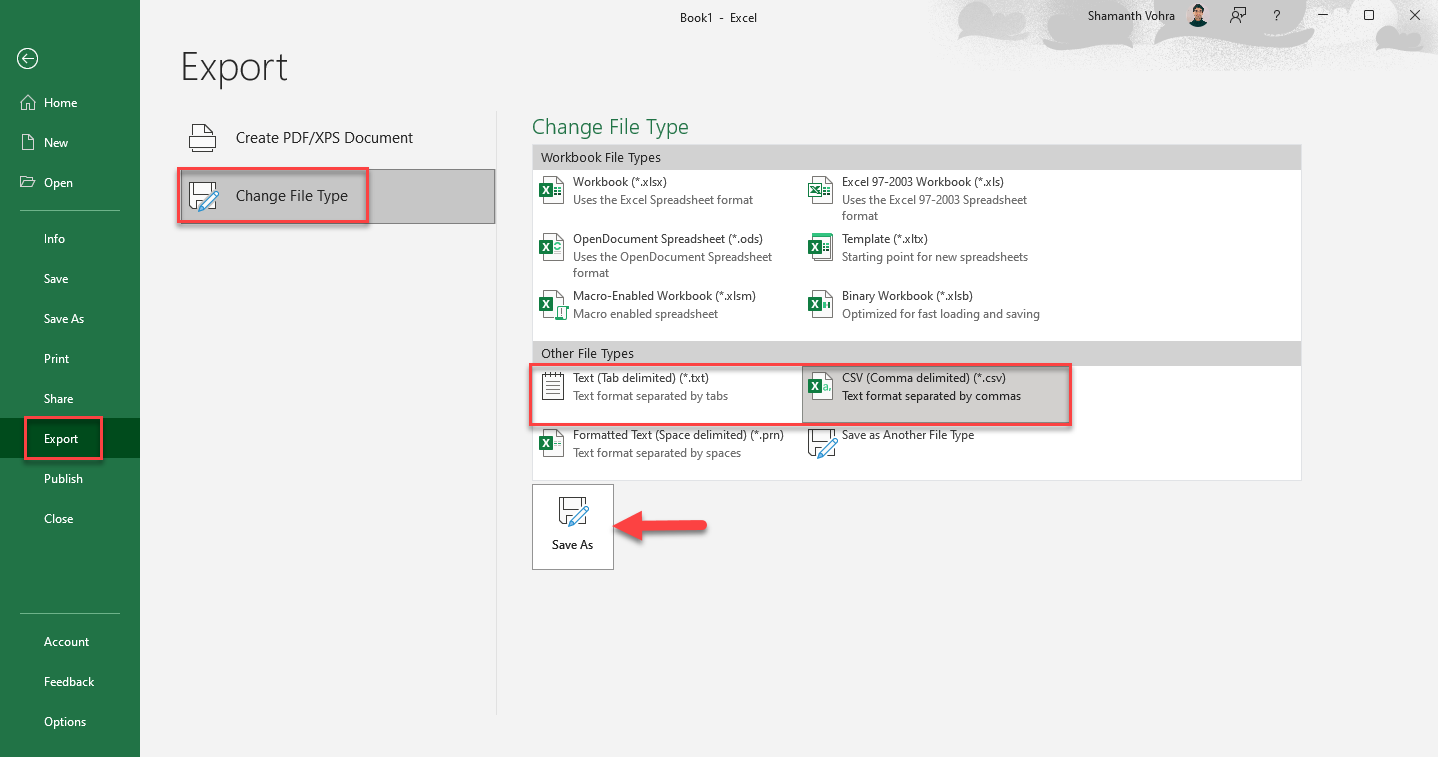Click the Change File Type disk icon

[x=204, y=196]
